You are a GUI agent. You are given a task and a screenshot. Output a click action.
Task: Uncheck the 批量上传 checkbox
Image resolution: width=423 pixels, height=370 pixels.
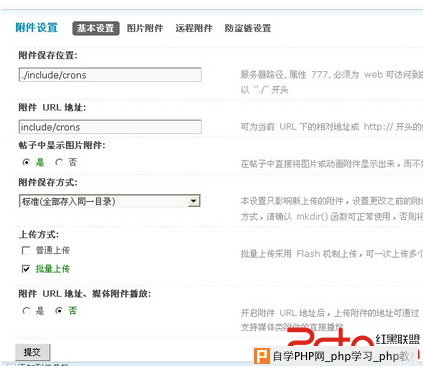[26, 269]
